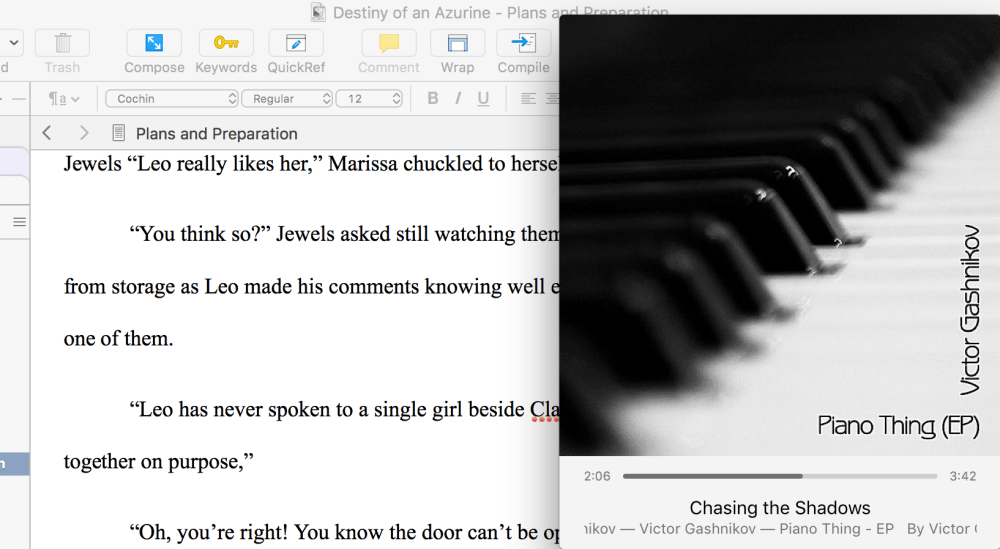The image size is (1000, 549).
Task: Click the word "Marissa" in the manuscript
Action: [x=362, y=164]
